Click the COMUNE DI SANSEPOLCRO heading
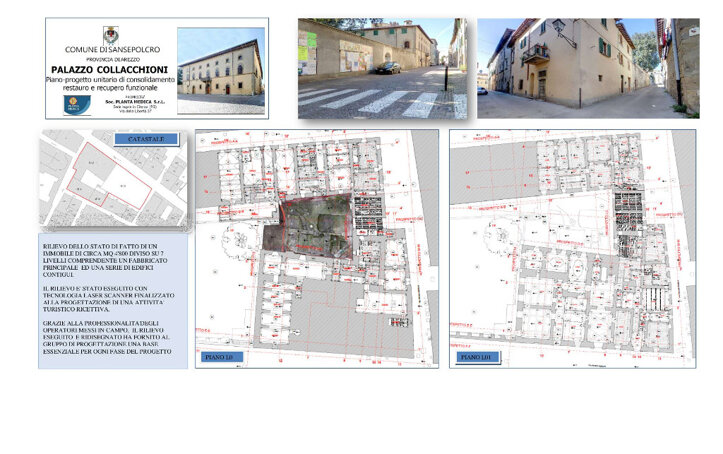 (x=110, y=49)
